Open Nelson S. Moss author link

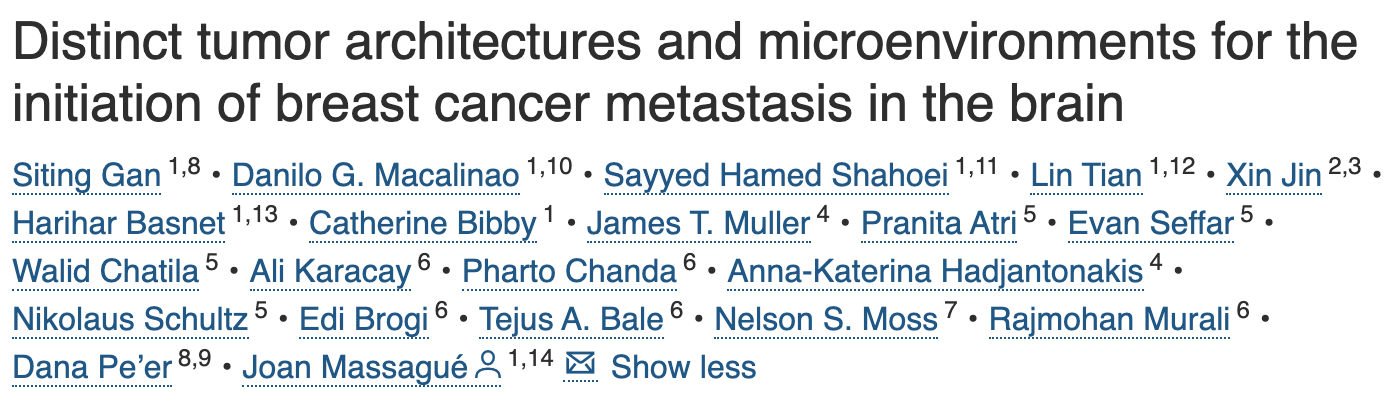tap(827, 319)
